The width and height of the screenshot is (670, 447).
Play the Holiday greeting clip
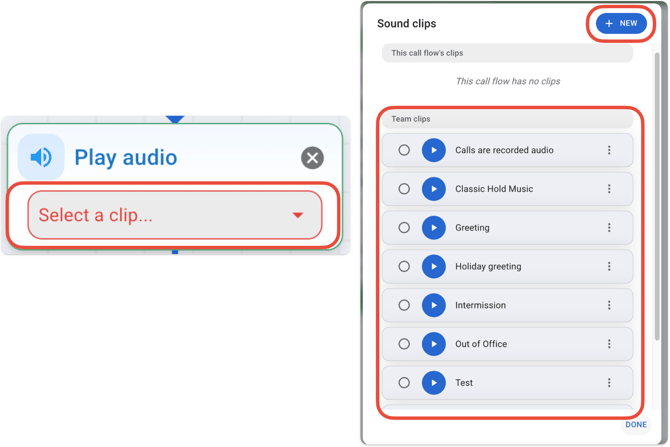(433, 267)
